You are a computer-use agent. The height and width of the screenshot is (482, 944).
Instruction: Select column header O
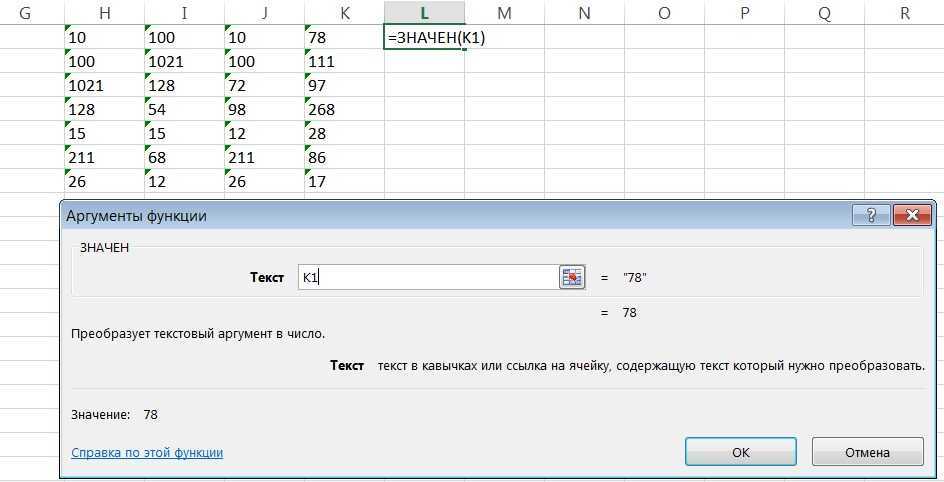pos(665,13)
